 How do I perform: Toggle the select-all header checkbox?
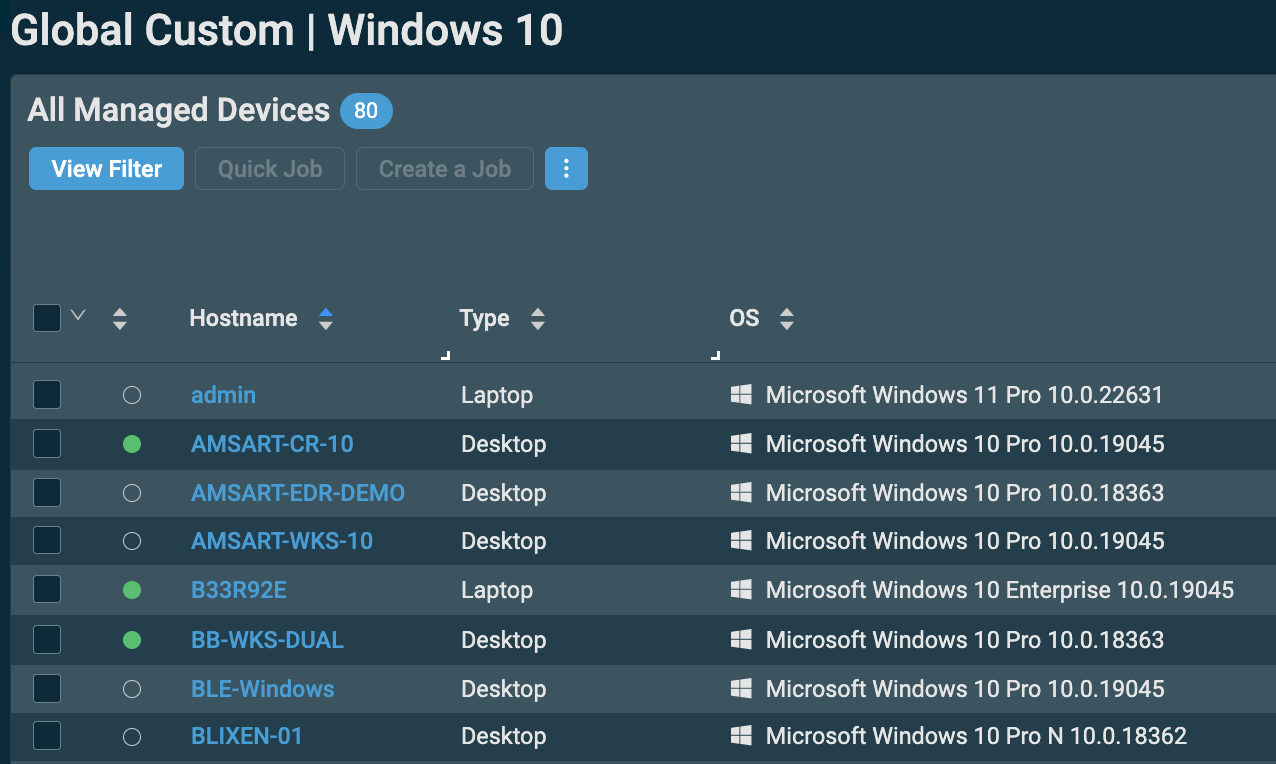click(x=47, y=318)
